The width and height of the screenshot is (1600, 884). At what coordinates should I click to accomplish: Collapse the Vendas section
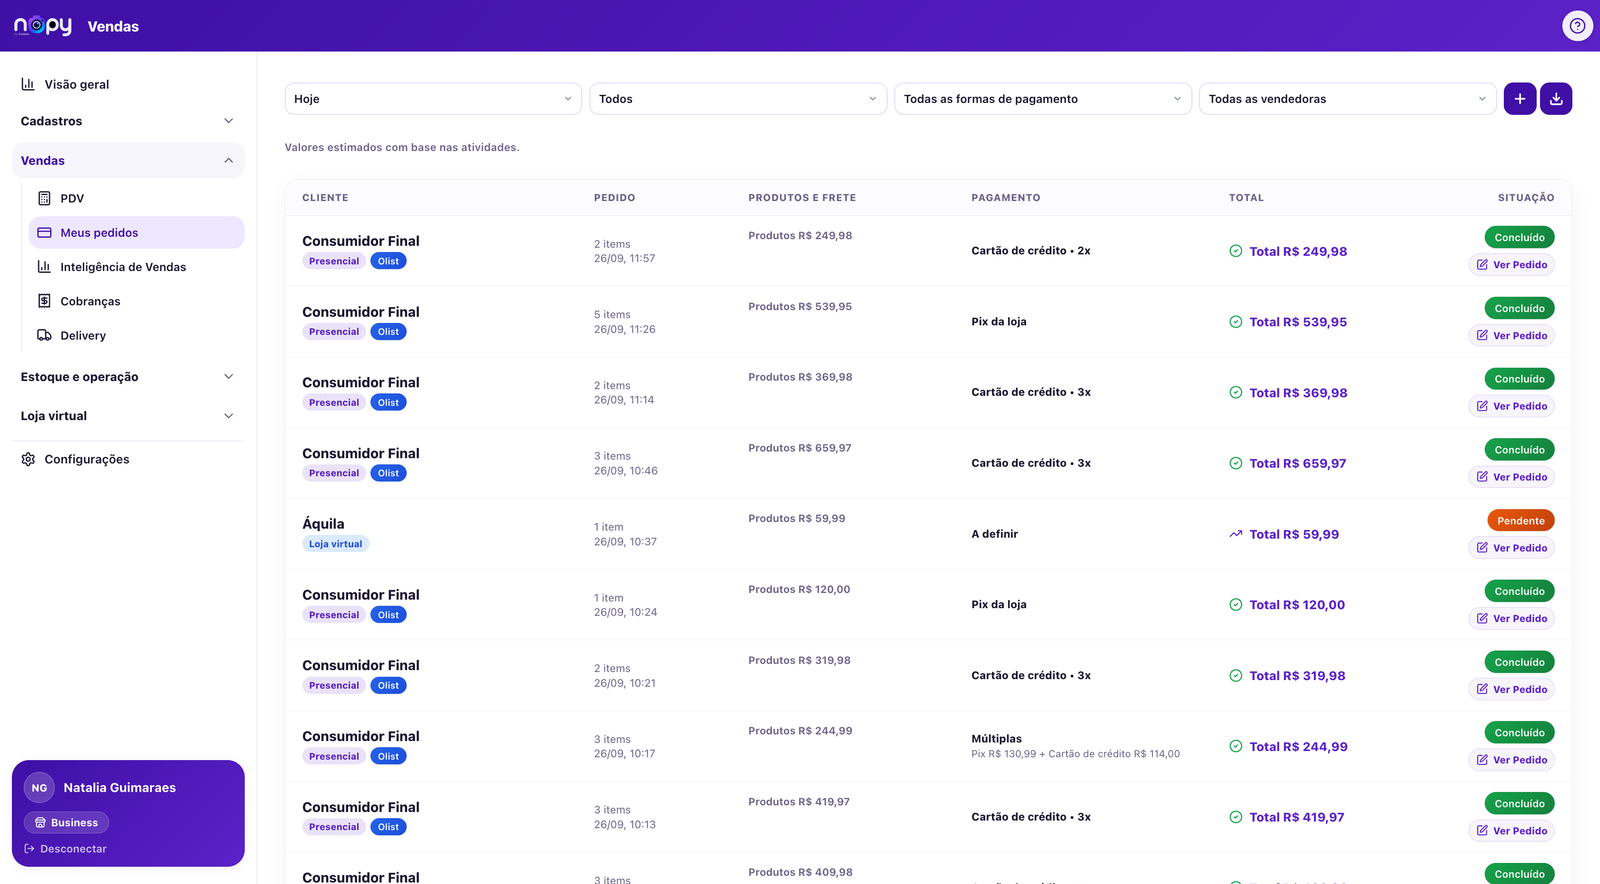coord(128,161)
